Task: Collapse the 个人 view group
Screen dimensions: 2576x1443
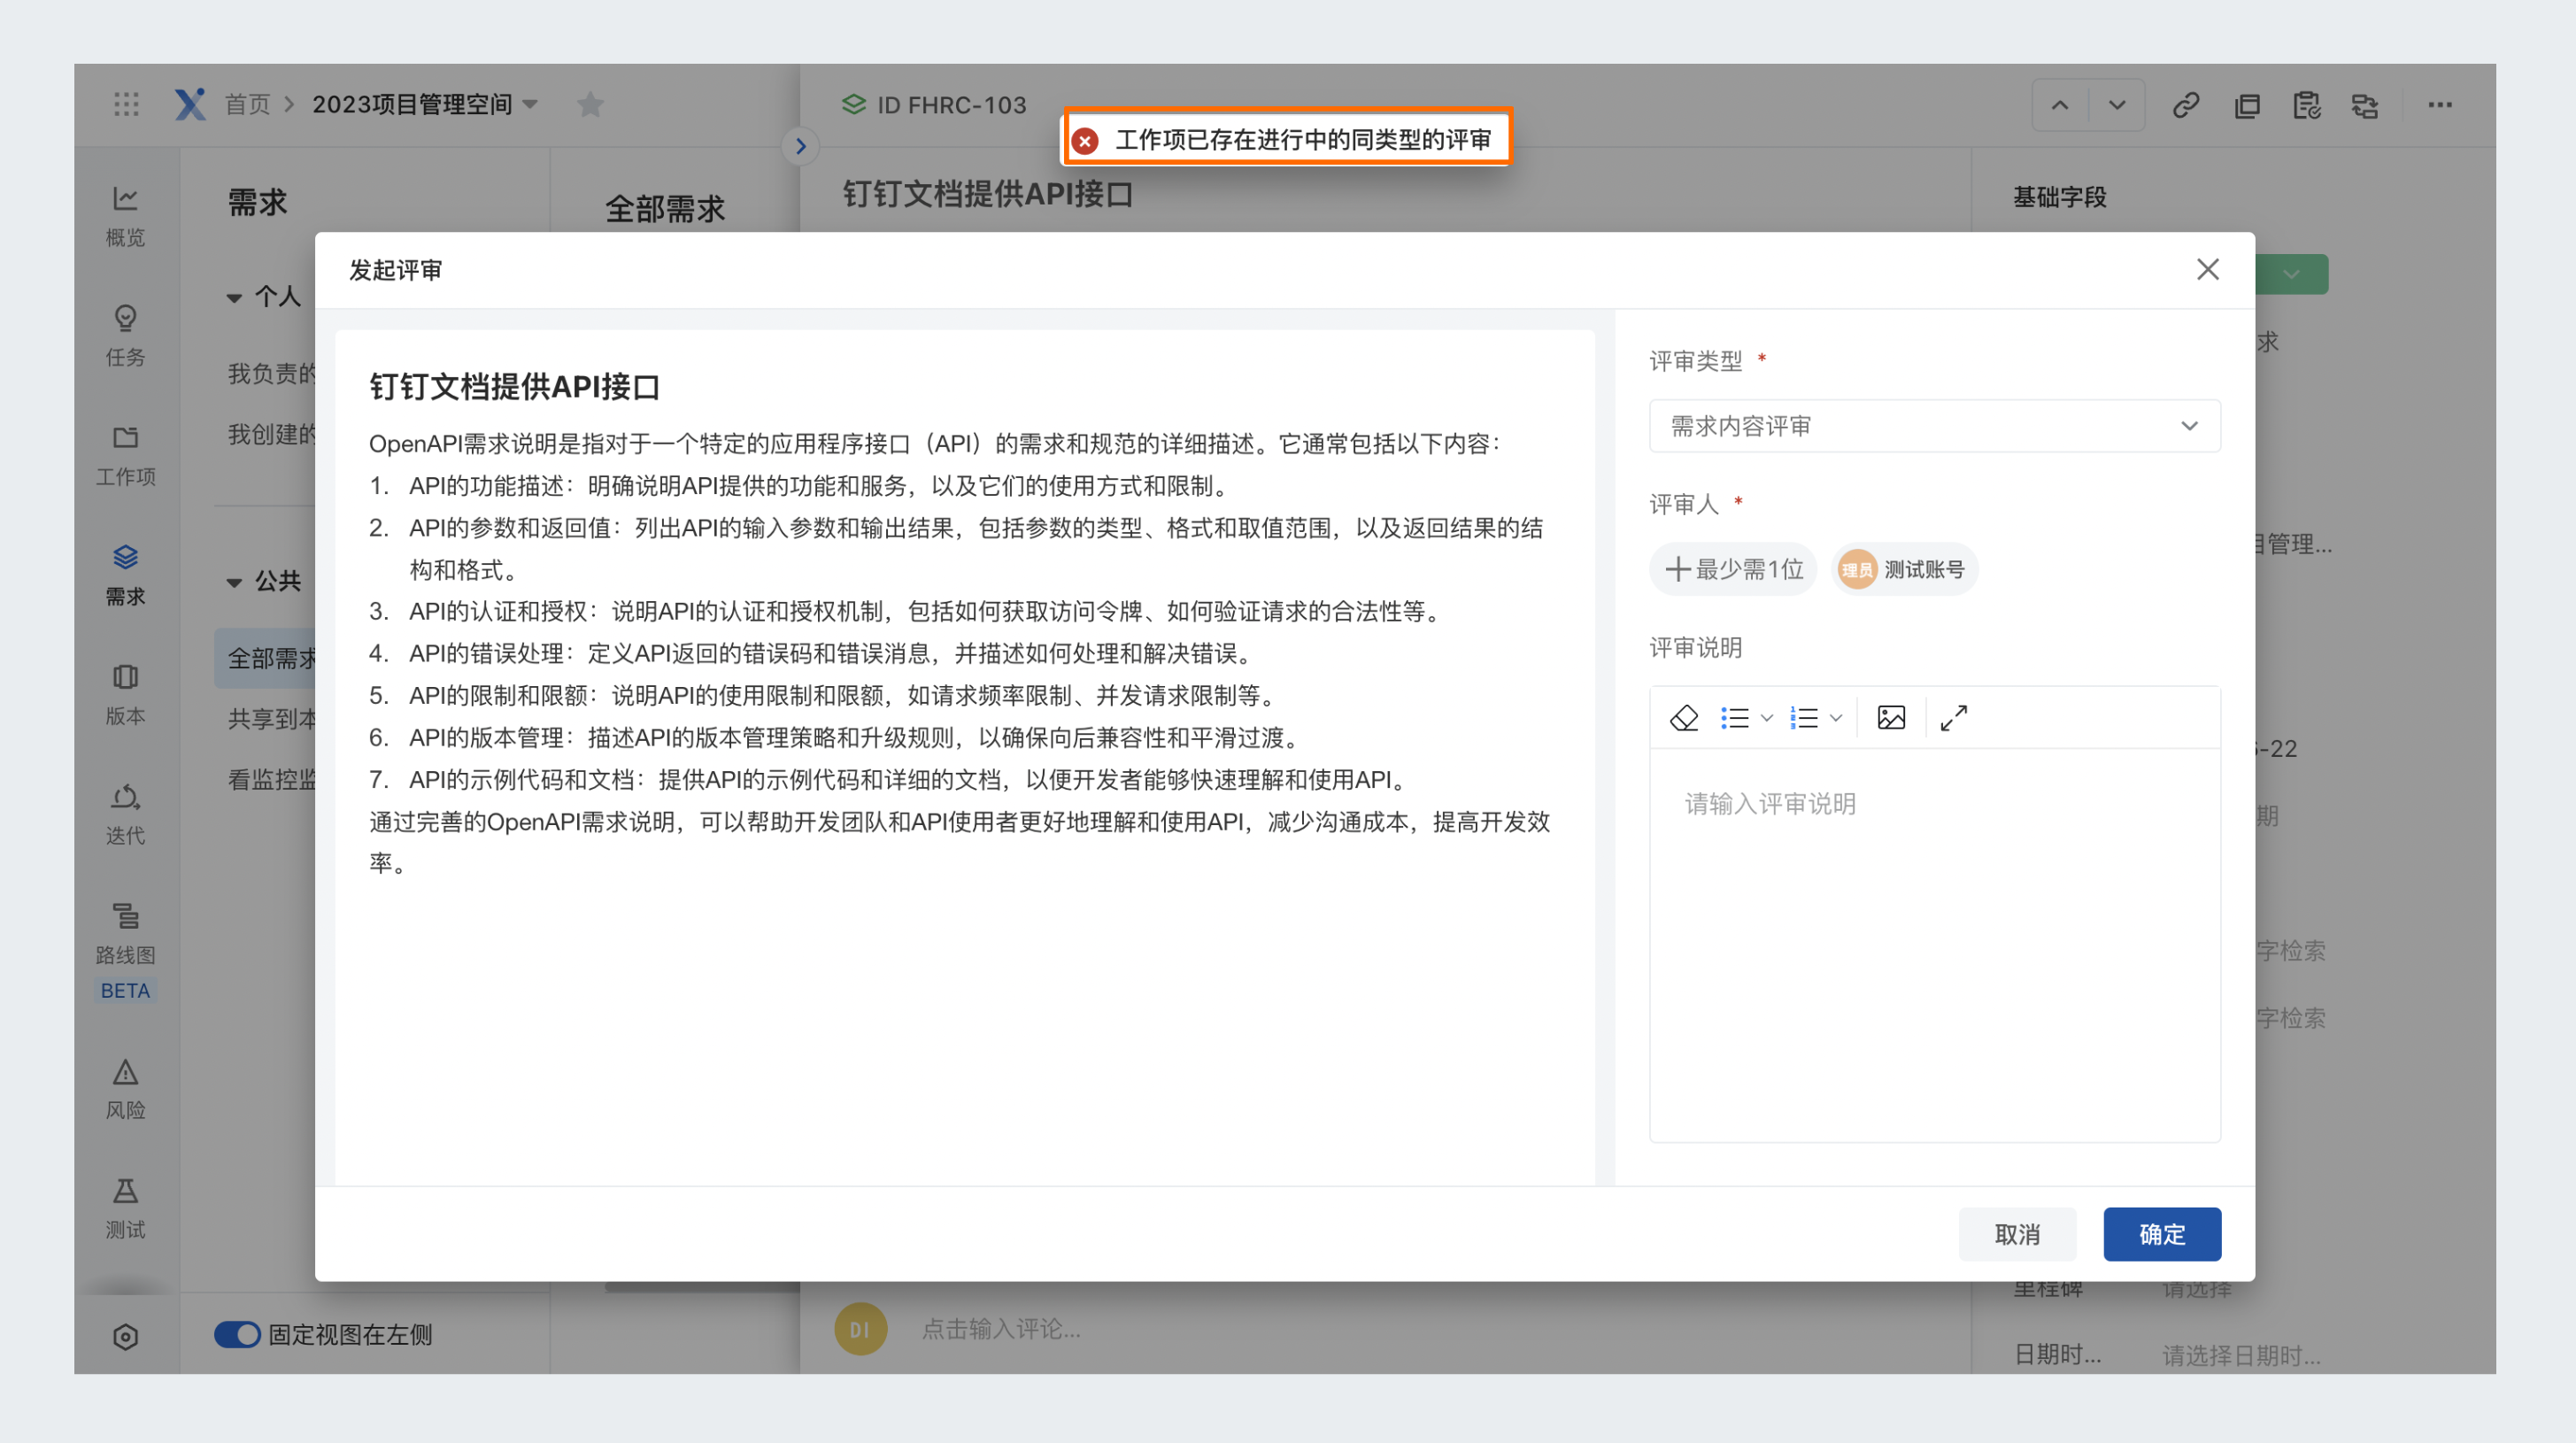Action: 234,297
